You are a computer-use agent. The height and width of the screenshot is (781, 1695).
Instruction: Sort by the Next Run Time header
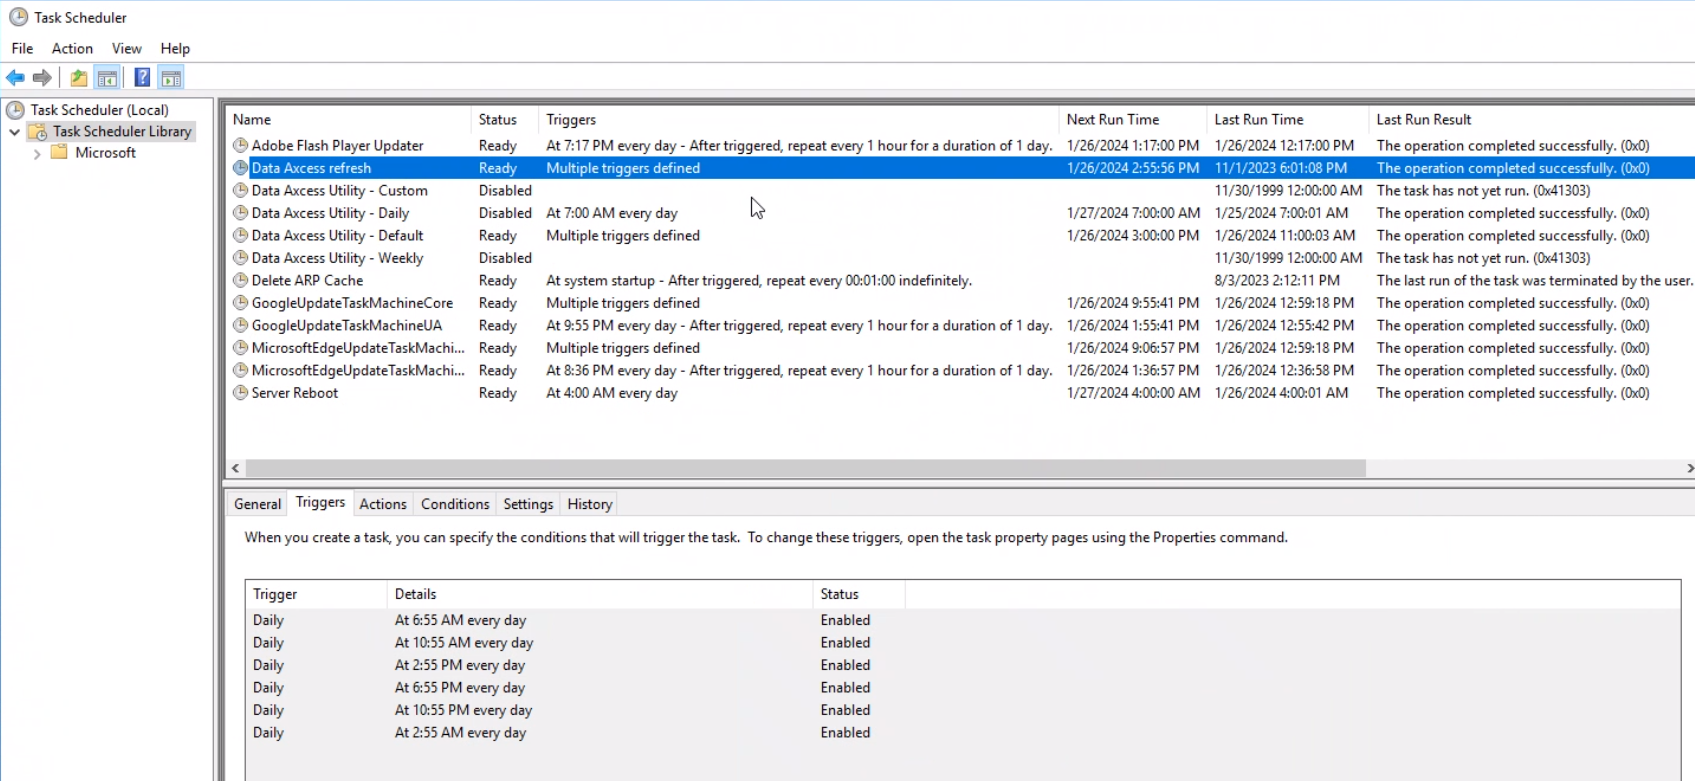pyautogui.click(x=1132, y=119)
